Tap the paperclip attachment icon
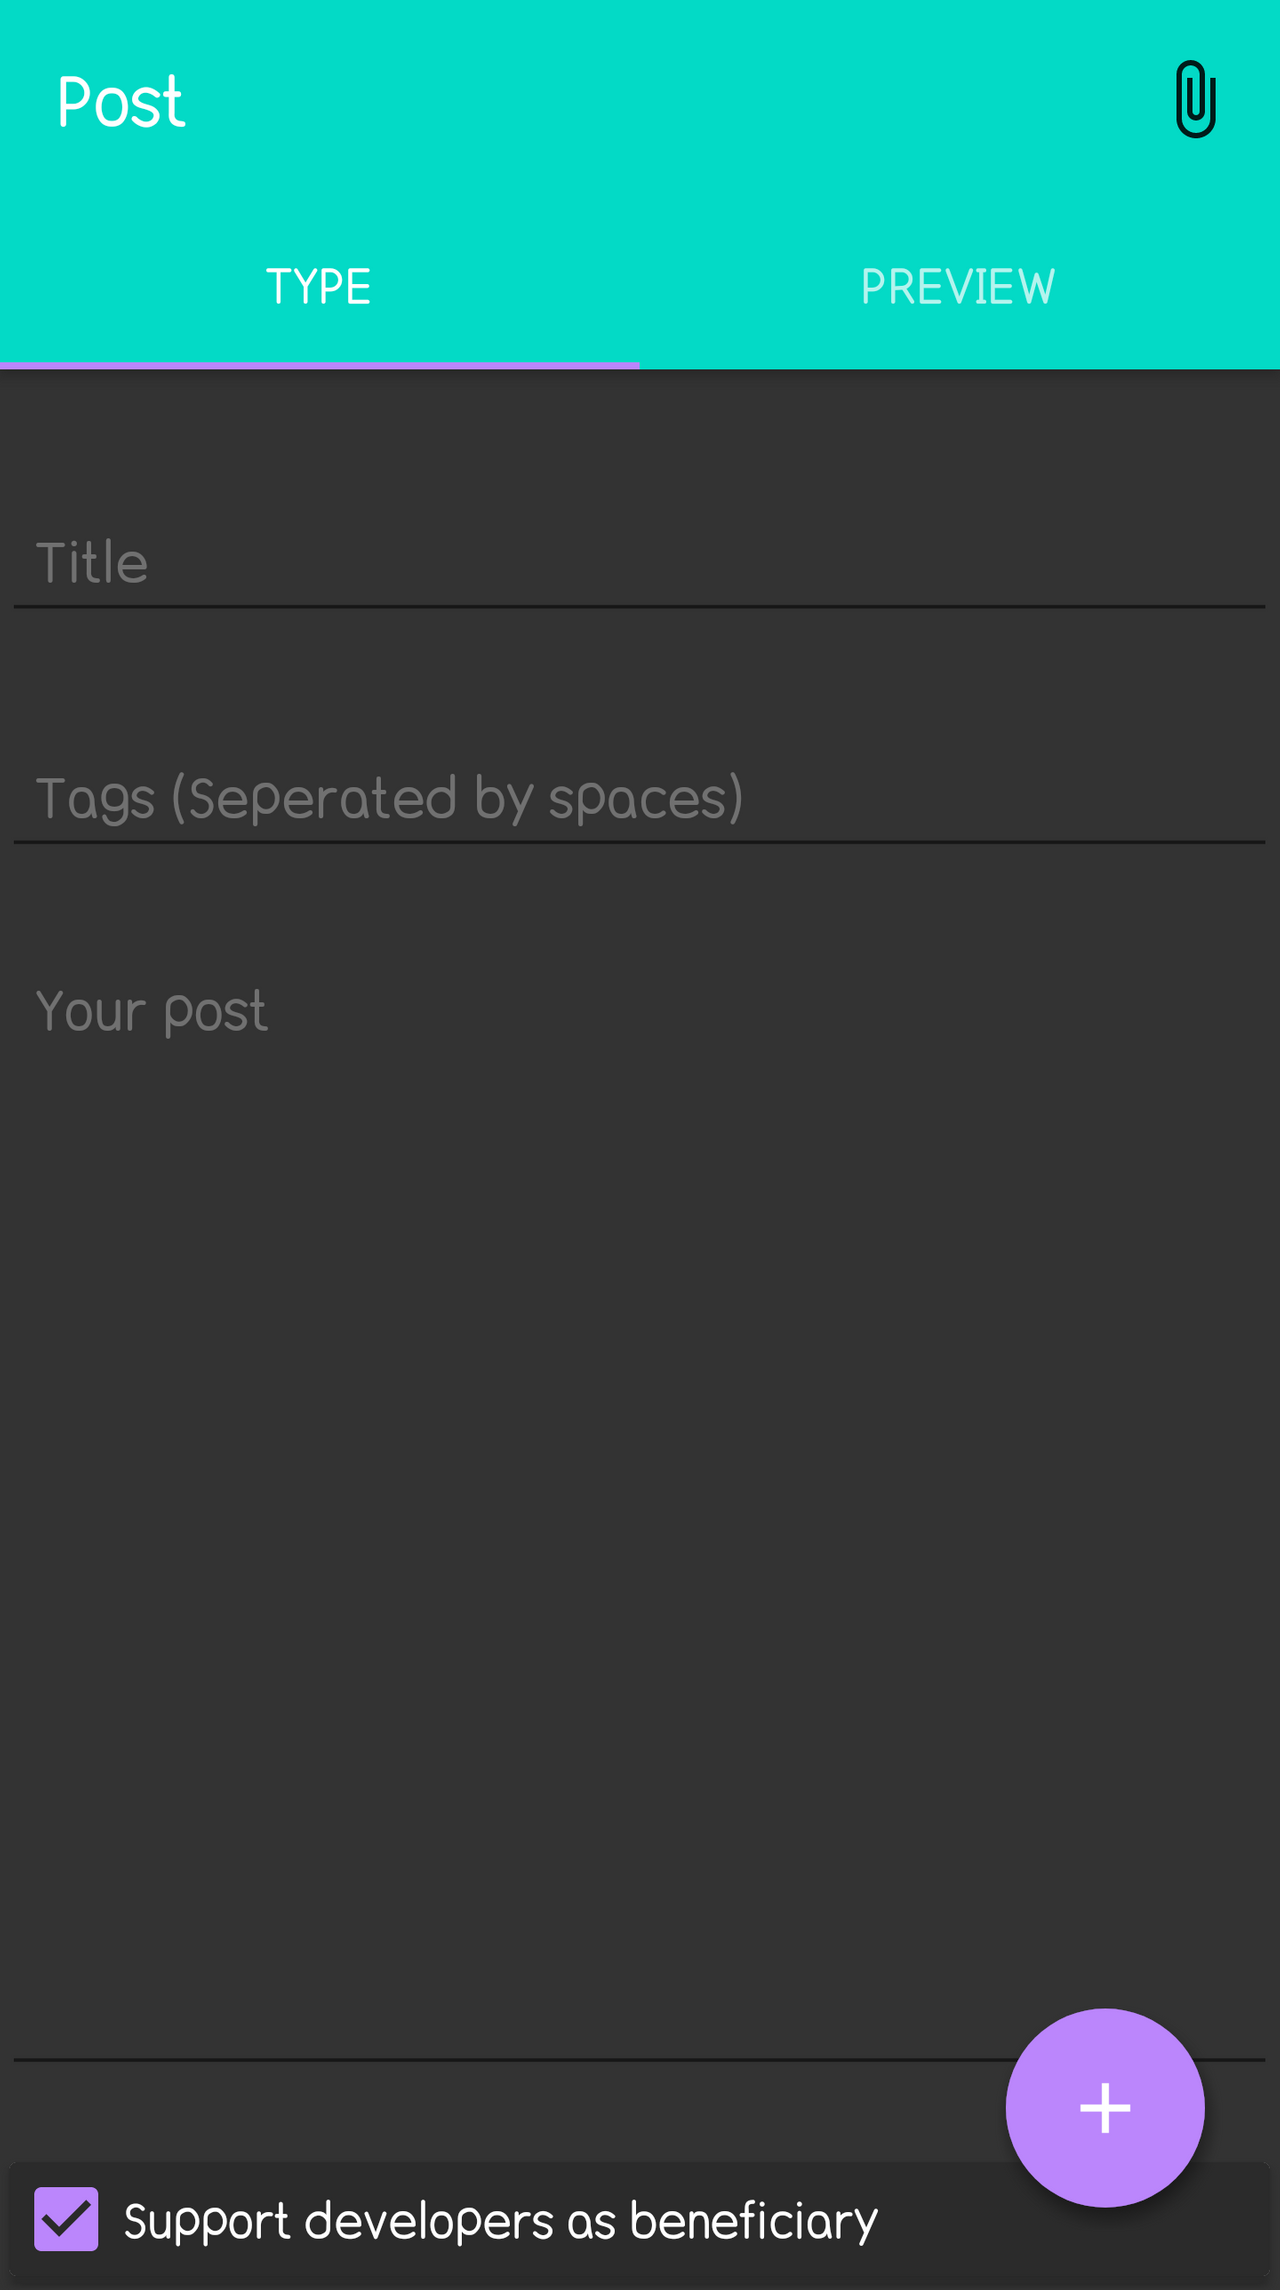Image resolution: width=1280 pixels, height=2290 pixels. (x=1195, y=100)
